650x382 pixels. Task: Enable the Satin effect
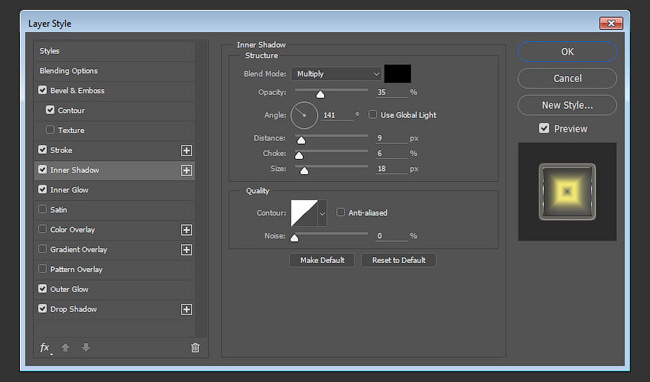click(x=42, y=209)
